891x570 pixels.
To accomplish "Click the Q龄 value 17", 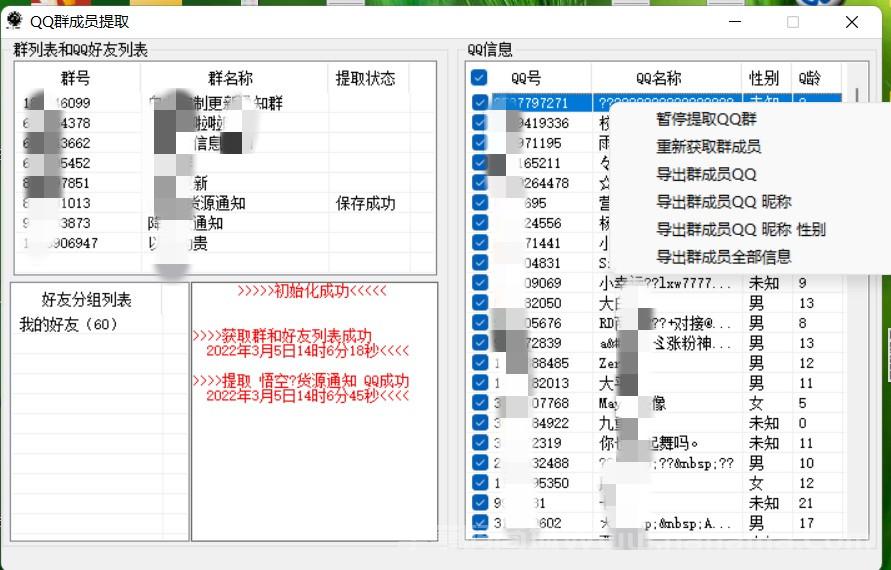I will pyautogui.click(x=806, y=523).
